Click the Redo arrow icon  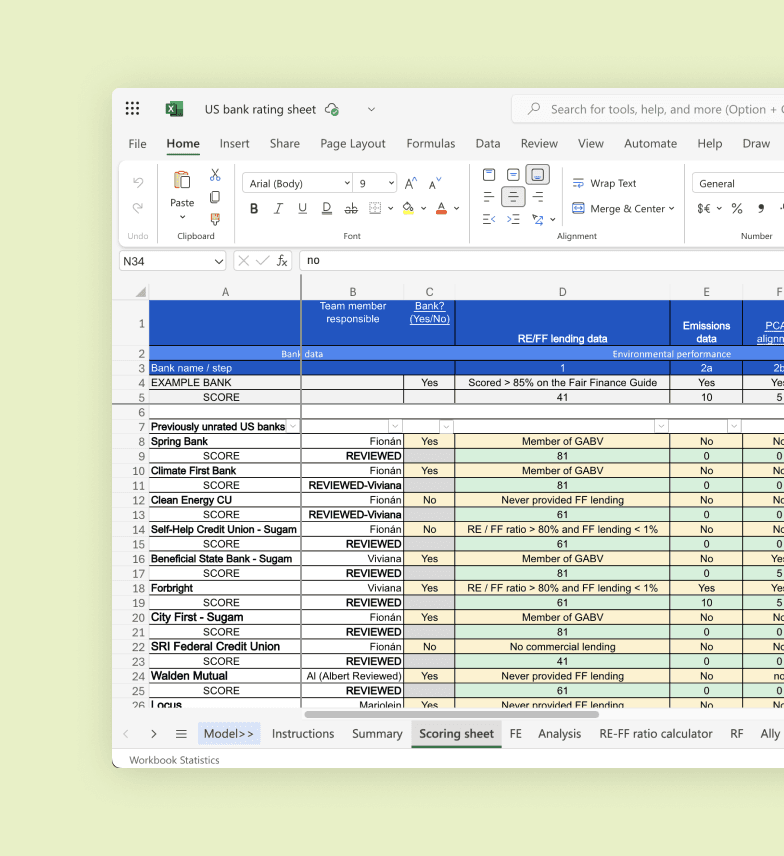click(x=138, y=207)
